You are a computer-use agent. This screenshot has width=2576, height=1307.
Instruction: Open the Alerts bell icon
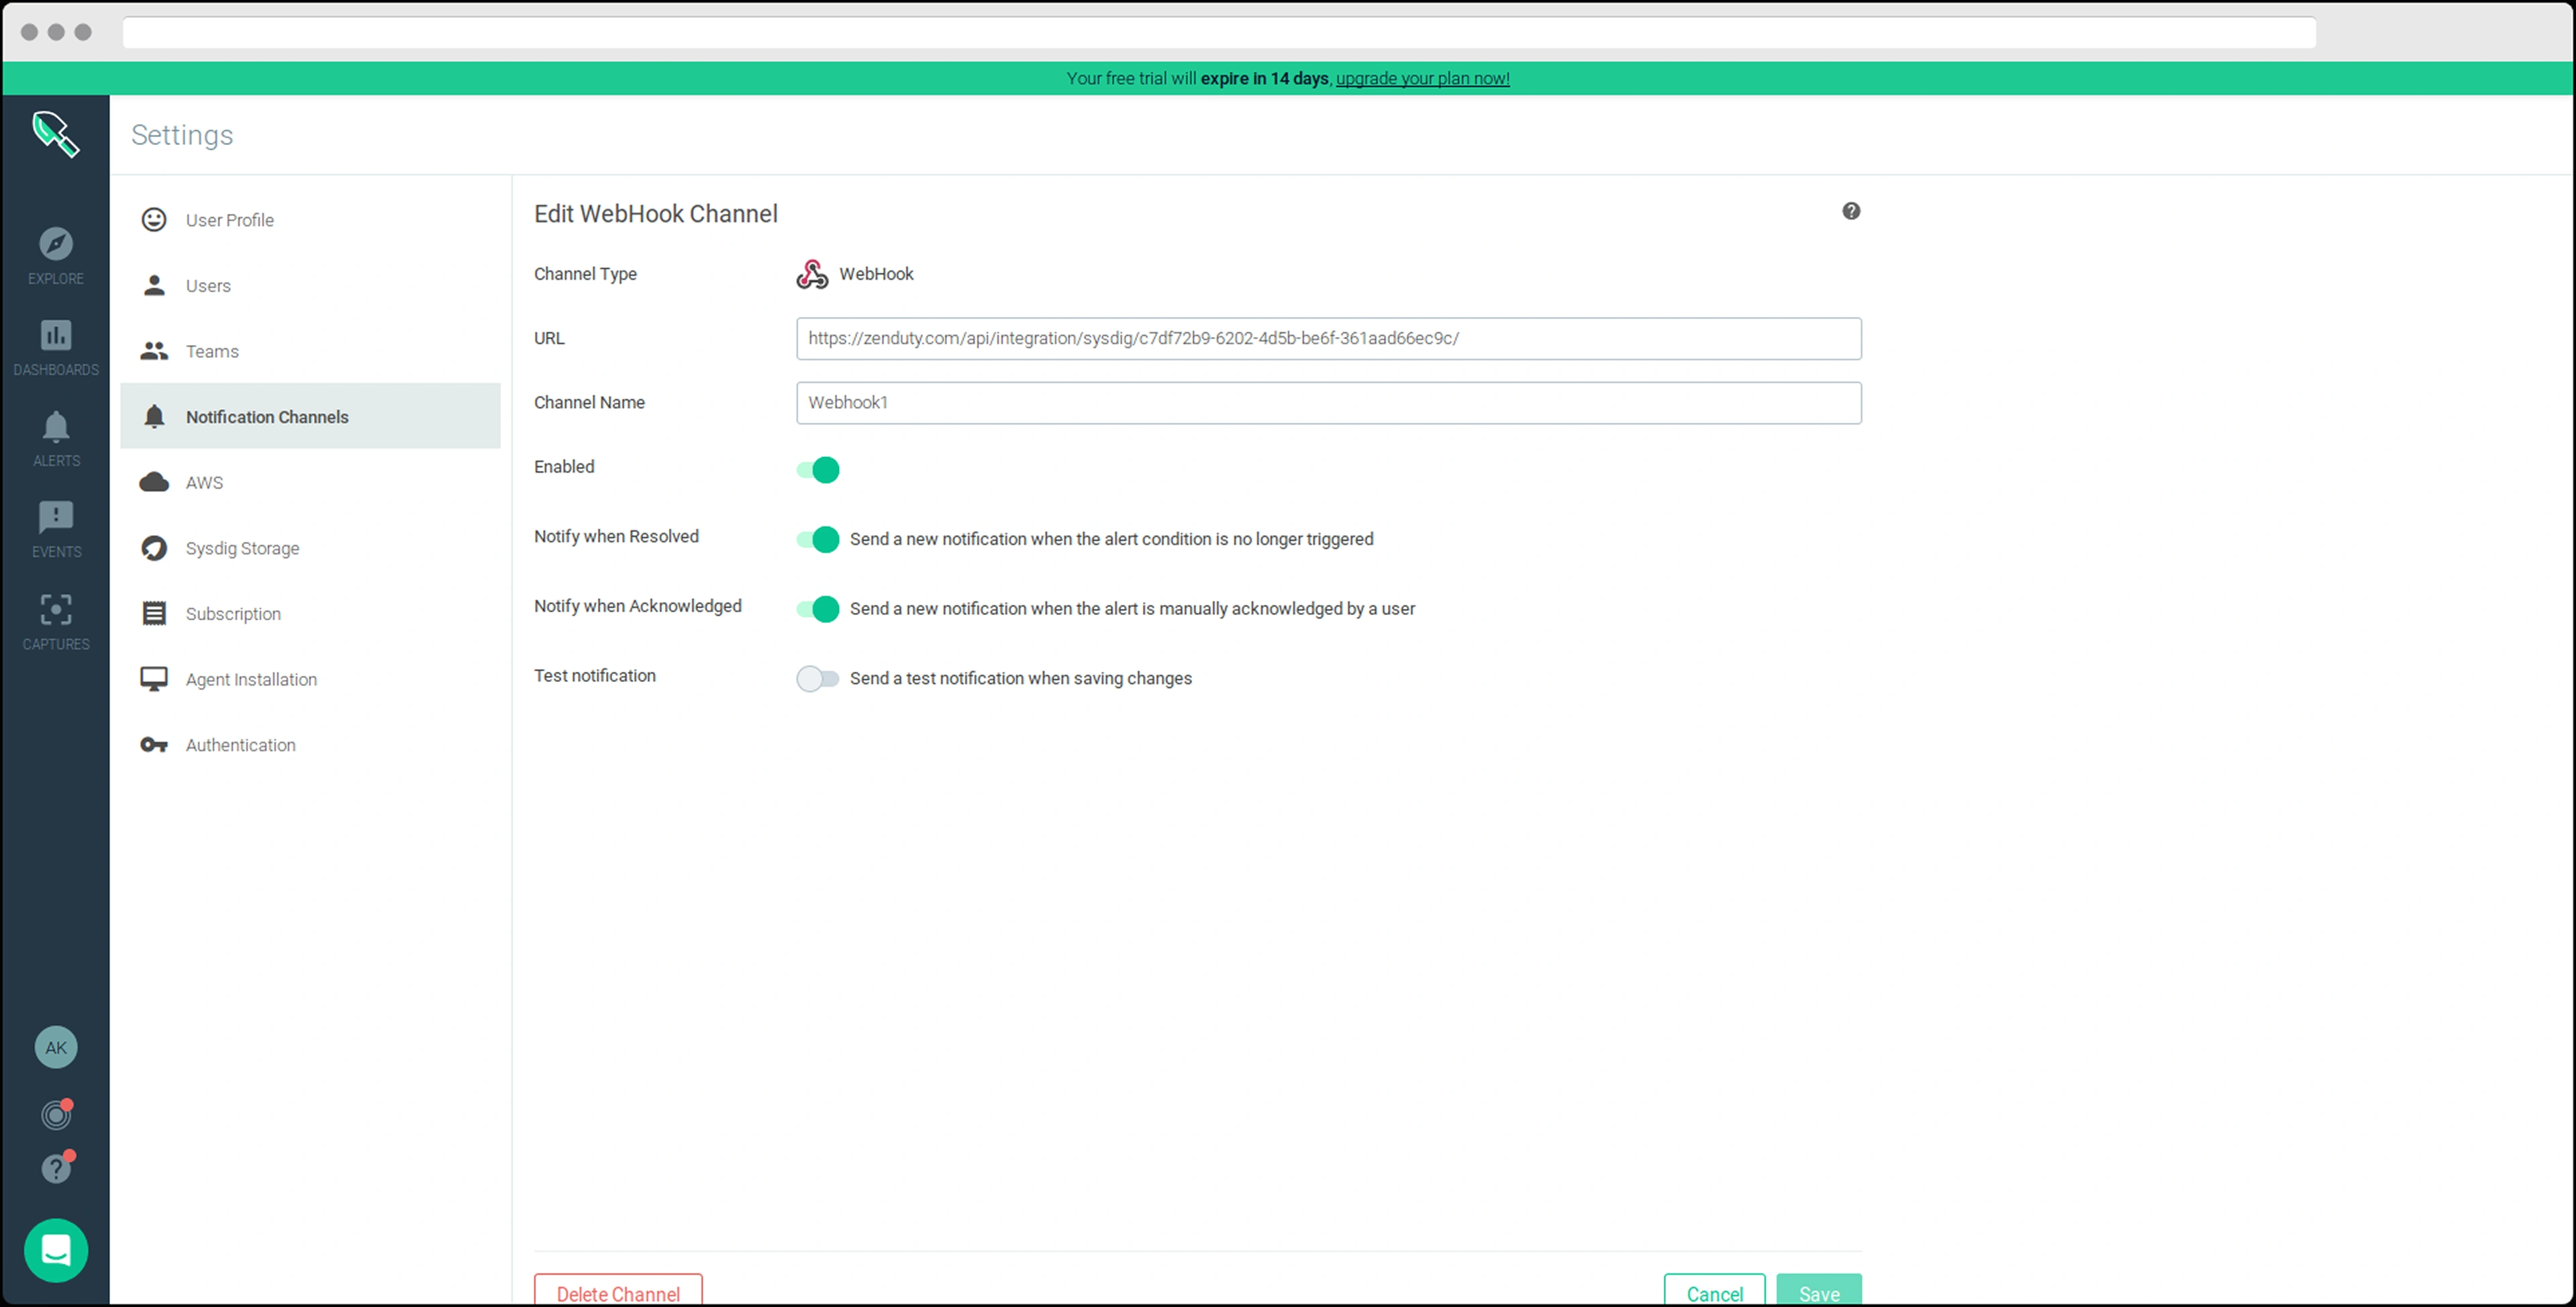(x=56, y=427)
